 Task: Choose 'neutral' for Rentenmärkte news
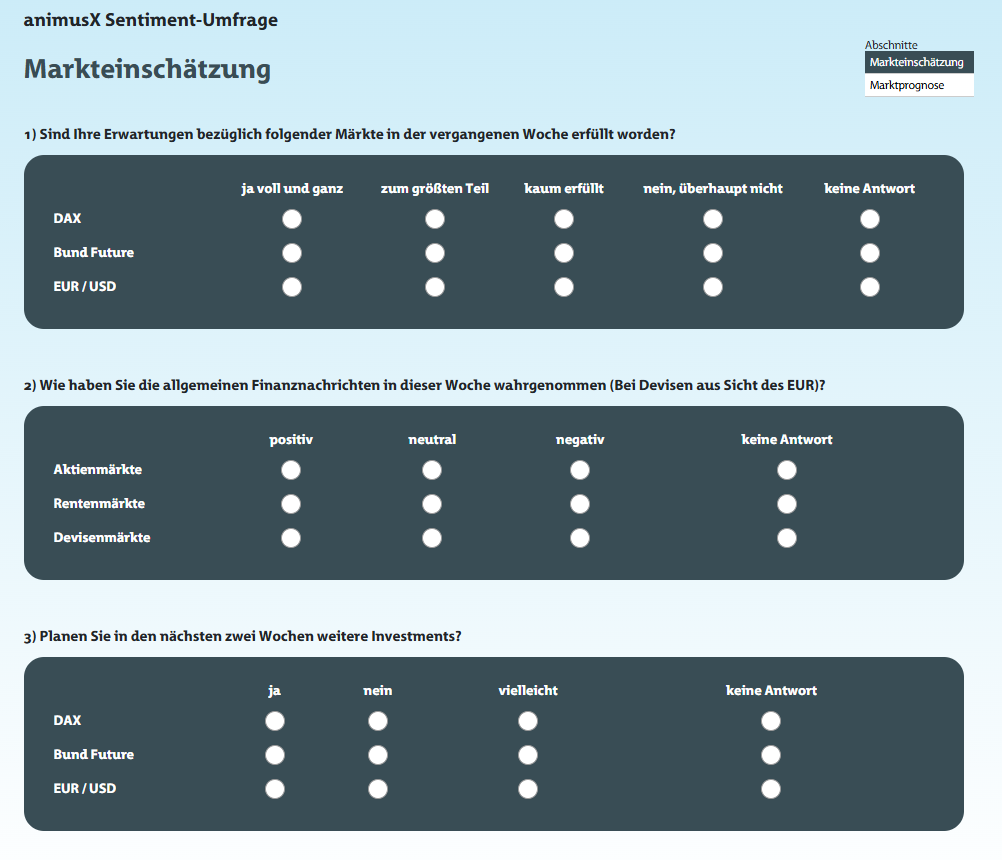[x=432, y=504]
